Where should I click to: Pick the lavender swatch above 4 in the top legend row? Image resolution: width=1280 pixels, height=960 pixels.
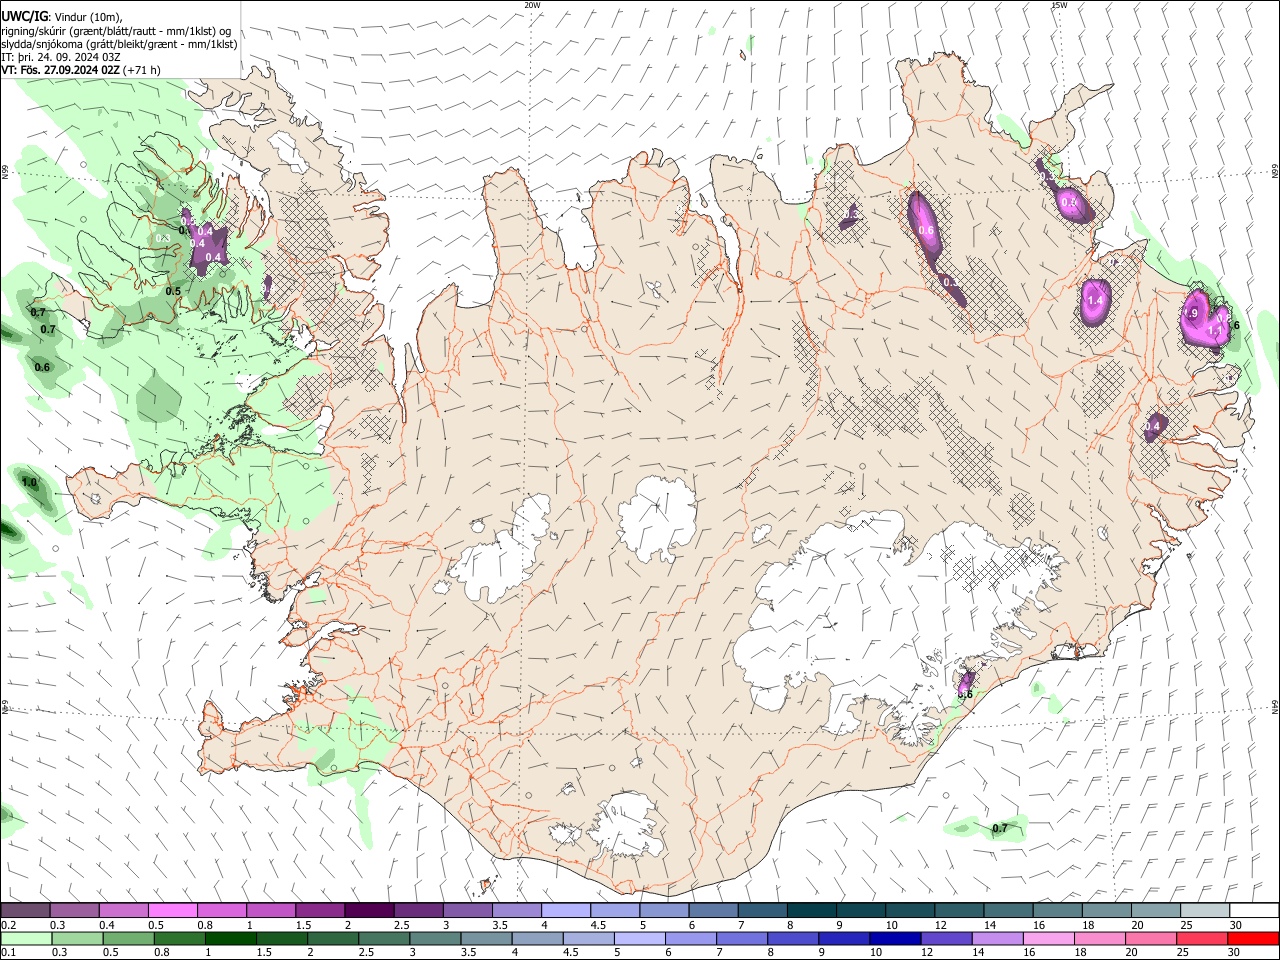point(565,911)
